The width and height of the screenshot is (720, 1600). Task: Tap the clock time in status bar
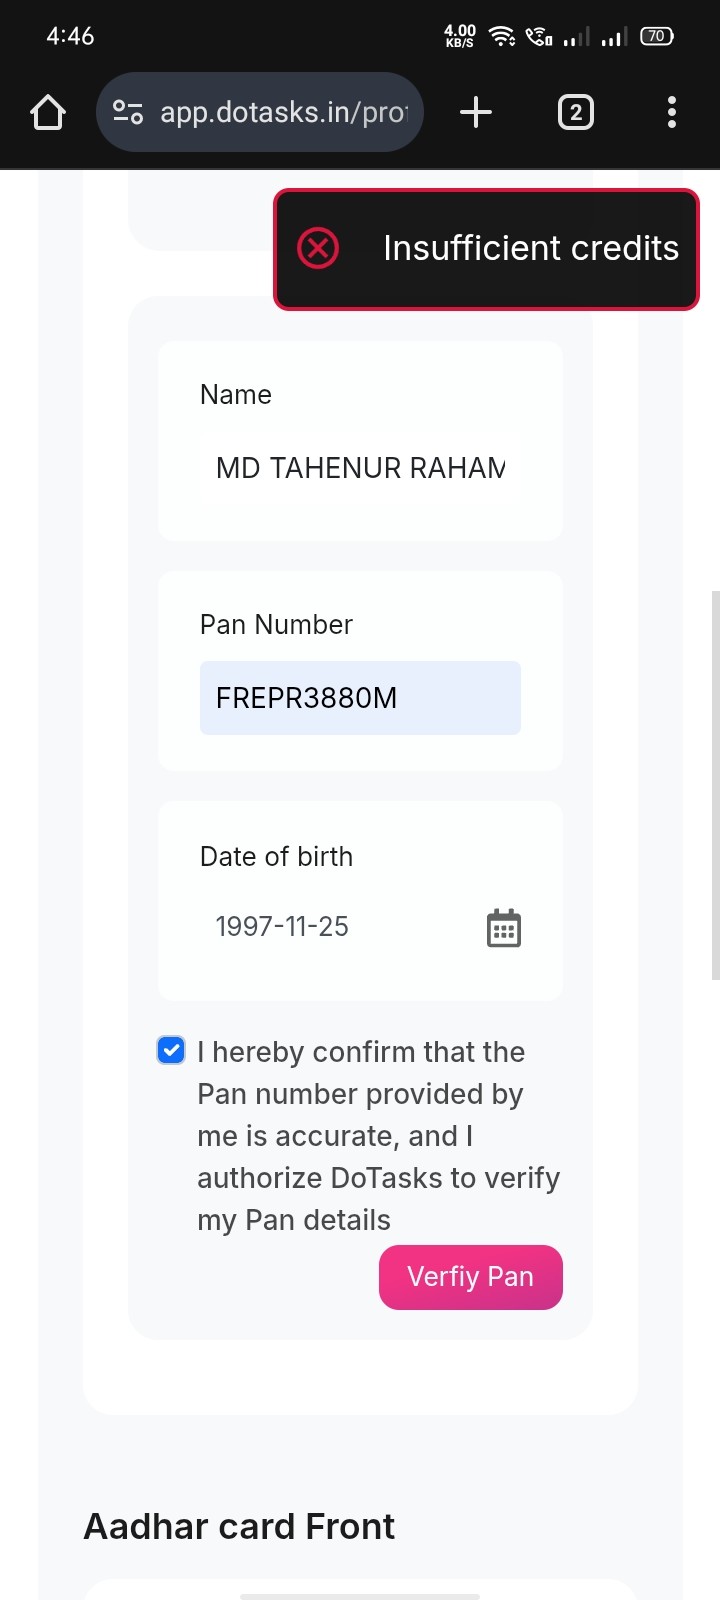pyautogui.click(x=70, y=36)
